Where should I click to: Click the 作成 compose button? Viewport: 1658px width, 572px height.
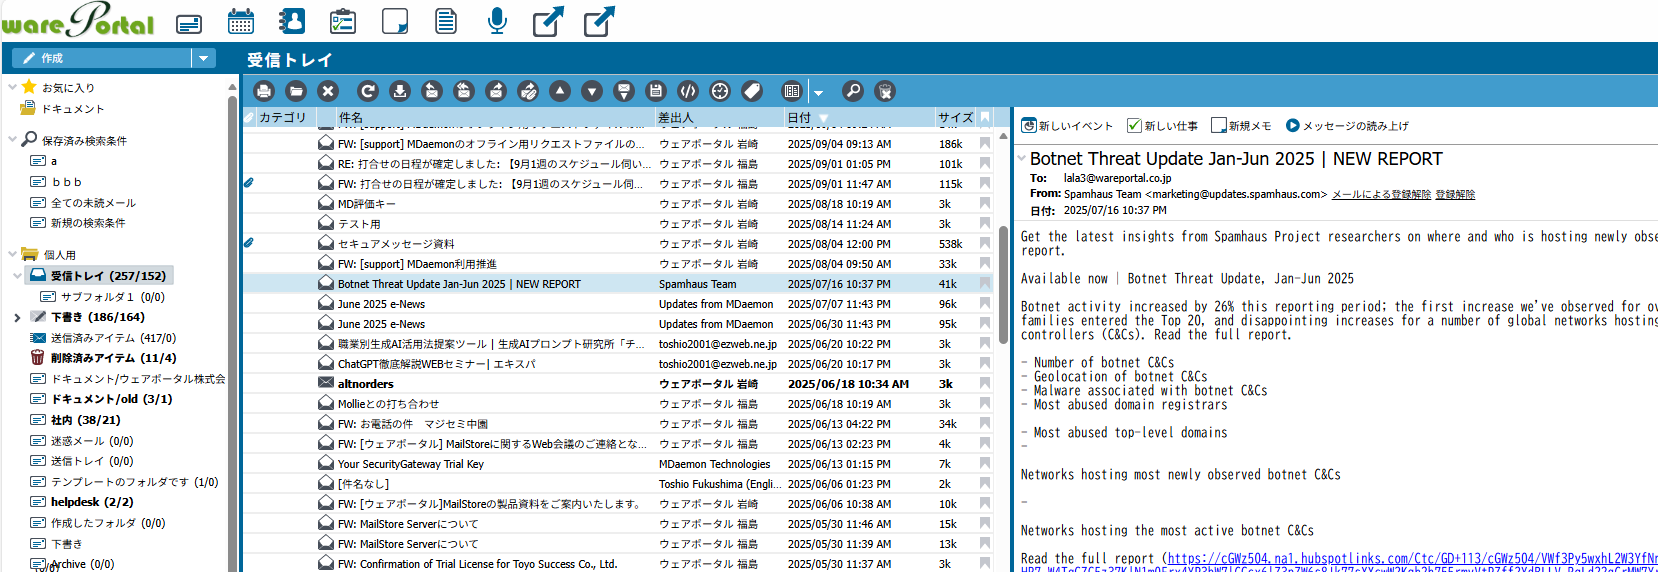[100, 58]
